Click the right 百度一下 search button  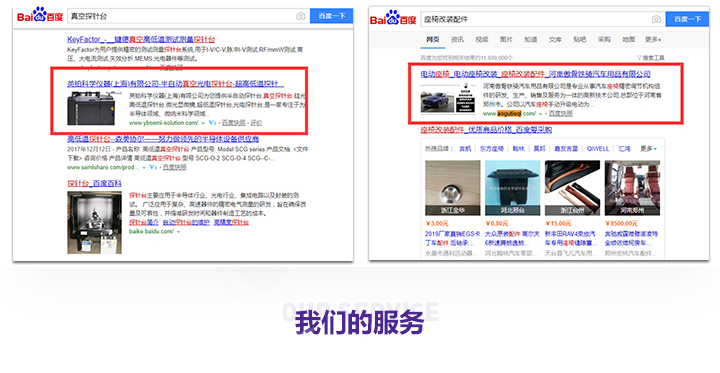[x=687, y=19]
